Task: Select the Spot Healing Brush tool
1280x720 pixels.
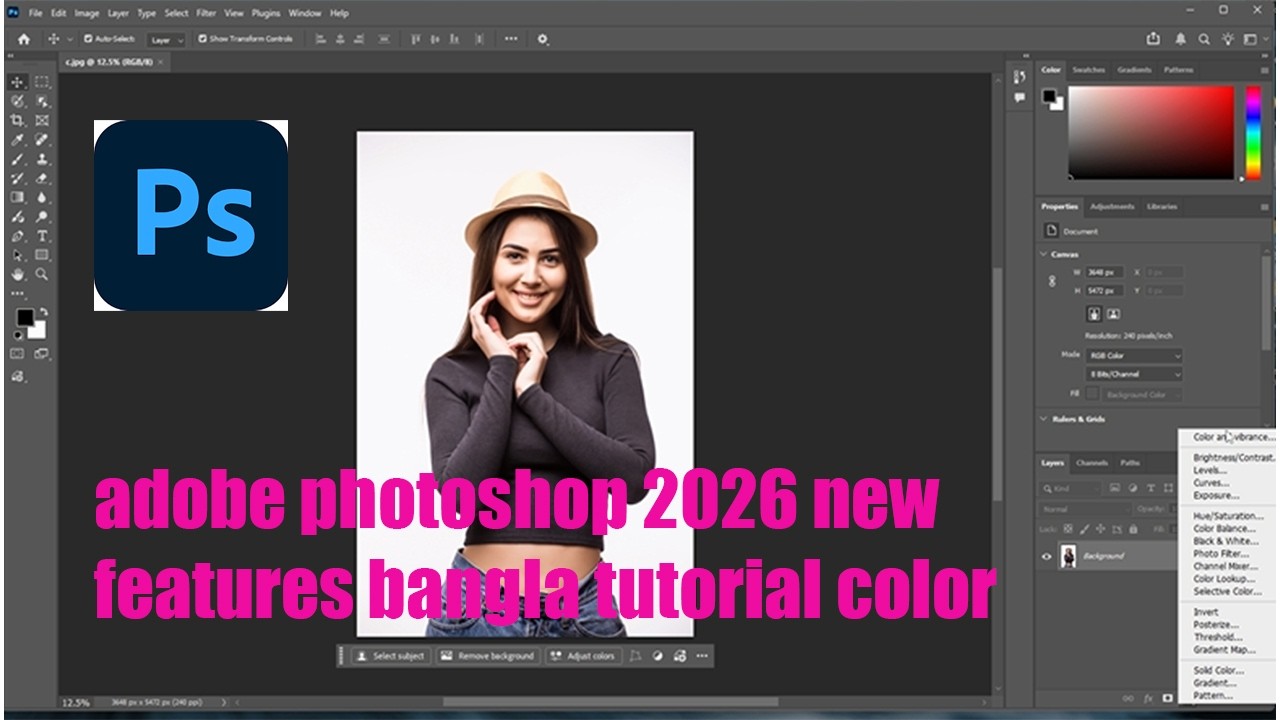Action: (42, 140)
